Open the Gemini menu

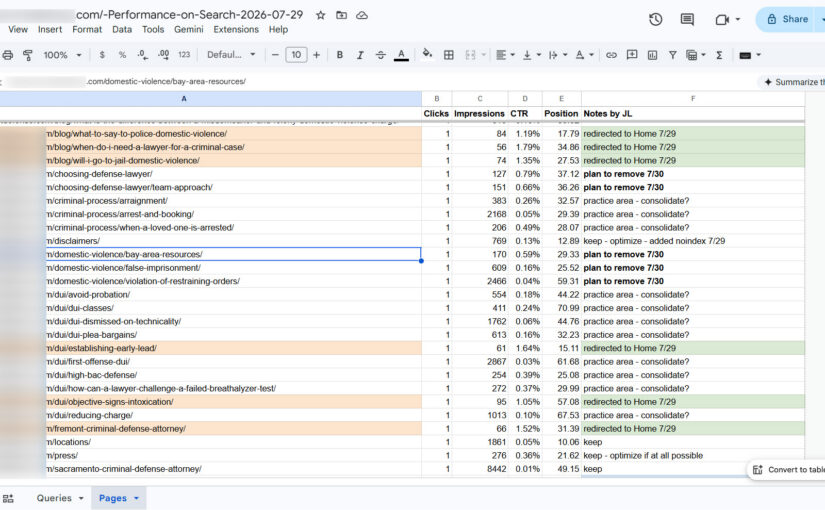[189, 29]
